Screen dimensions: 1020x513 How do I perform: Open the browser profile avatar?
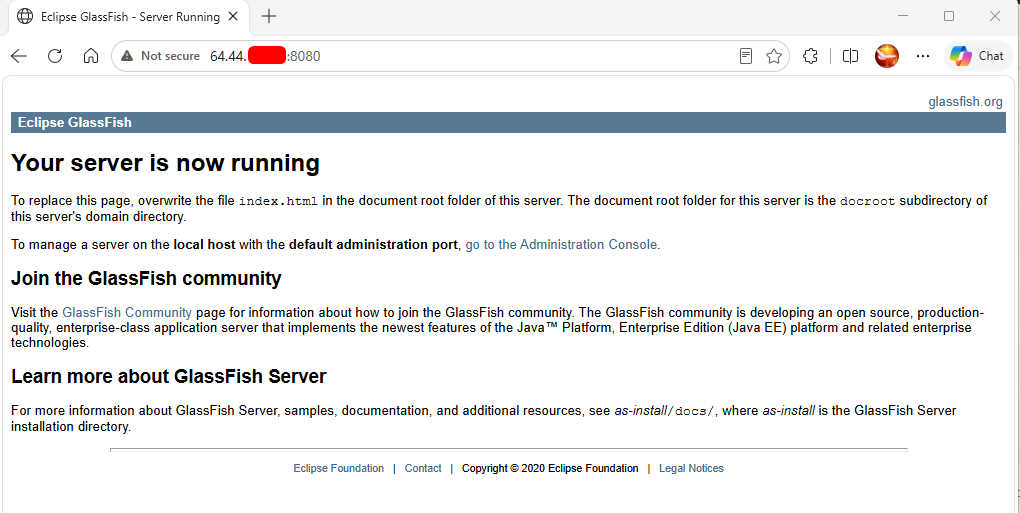pyautogui.click(x=887, y=56)
